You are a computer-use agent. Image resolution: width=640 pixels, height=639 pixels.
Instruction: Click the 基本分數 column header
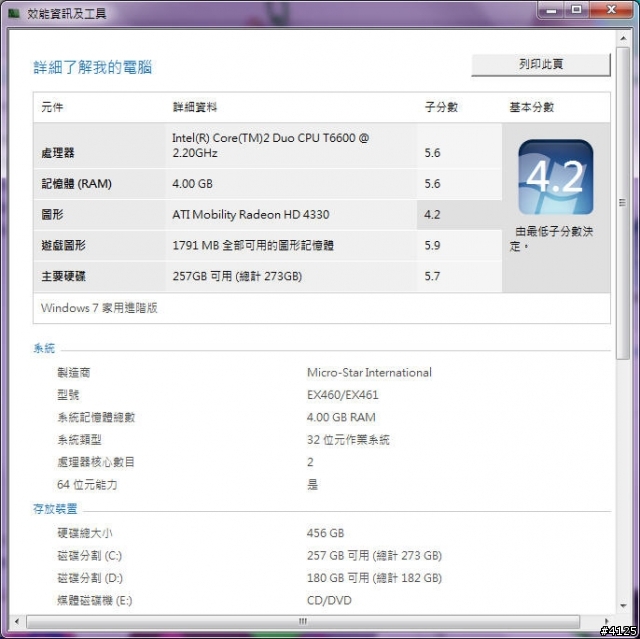531,107
